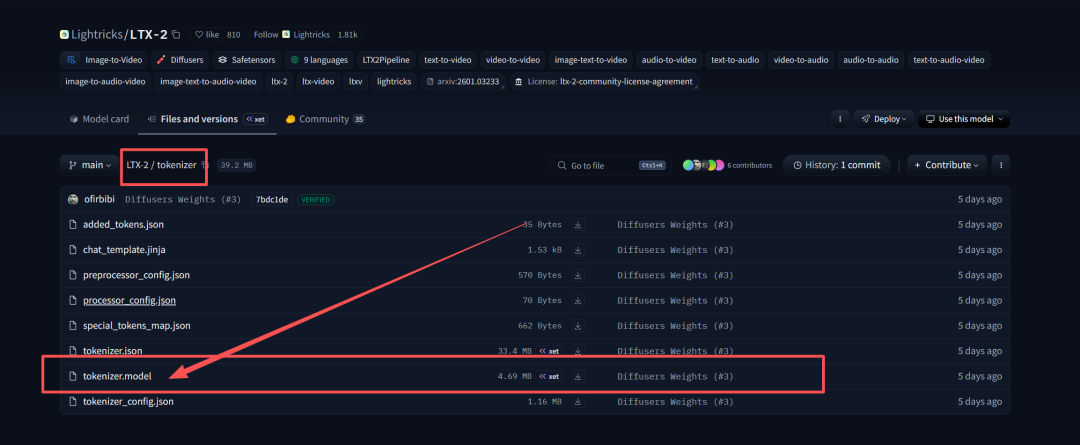Screen dimensions: 1080x445
Task: Switch to the Model card tab
Action: [99, 119]
